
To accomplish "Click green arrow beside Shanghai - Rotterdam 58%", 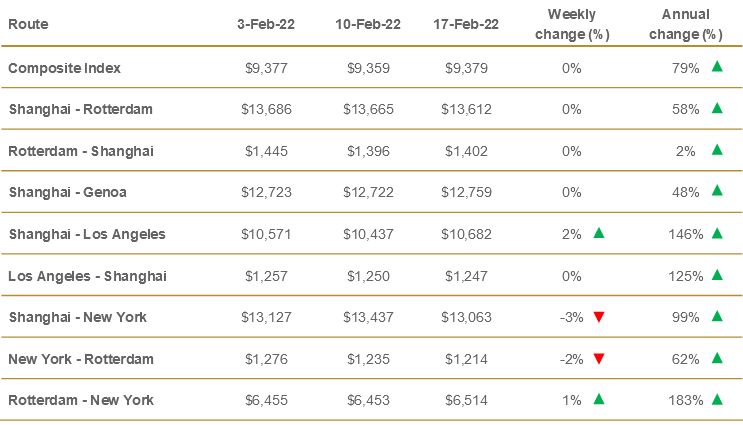I will click(x=716, y=108).
